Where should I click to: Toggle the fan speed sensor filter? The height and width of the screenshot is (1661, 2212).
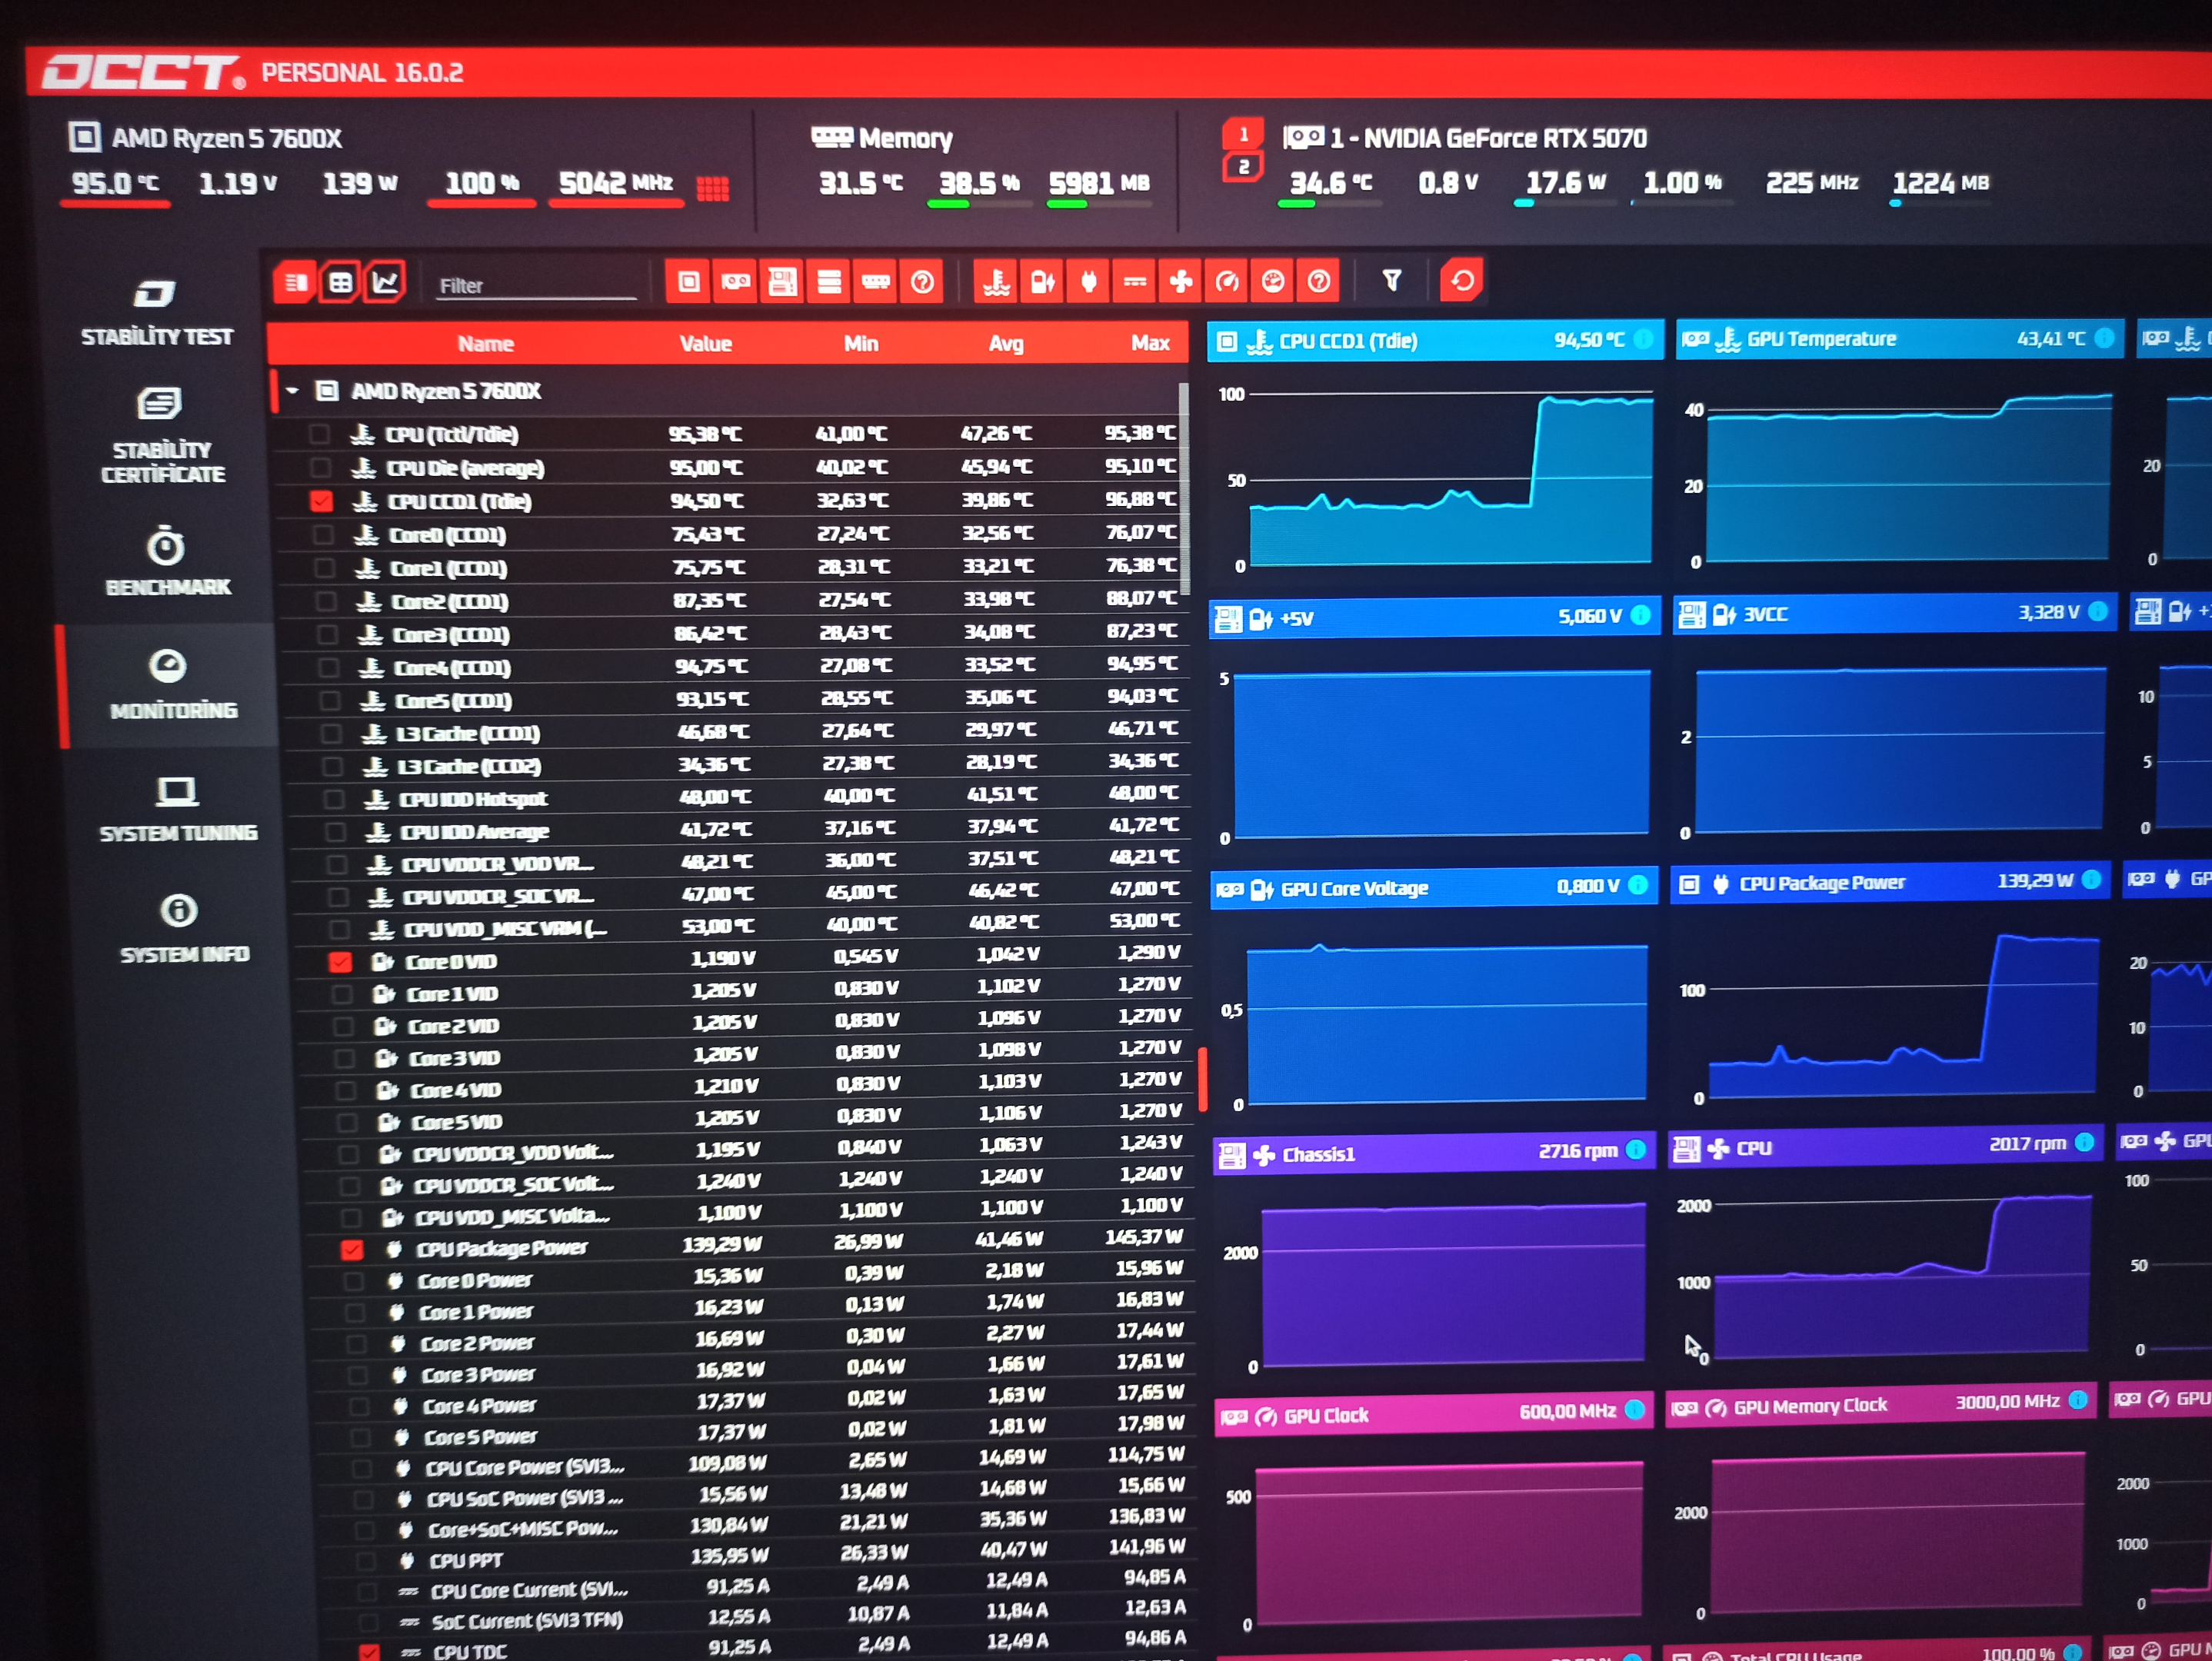1181,282
